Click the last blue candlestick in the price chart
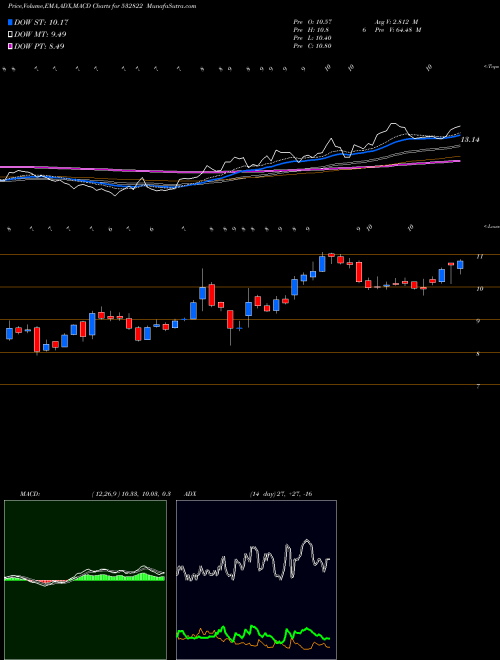Viewport: 500px width, 660px height. point(460,265)
